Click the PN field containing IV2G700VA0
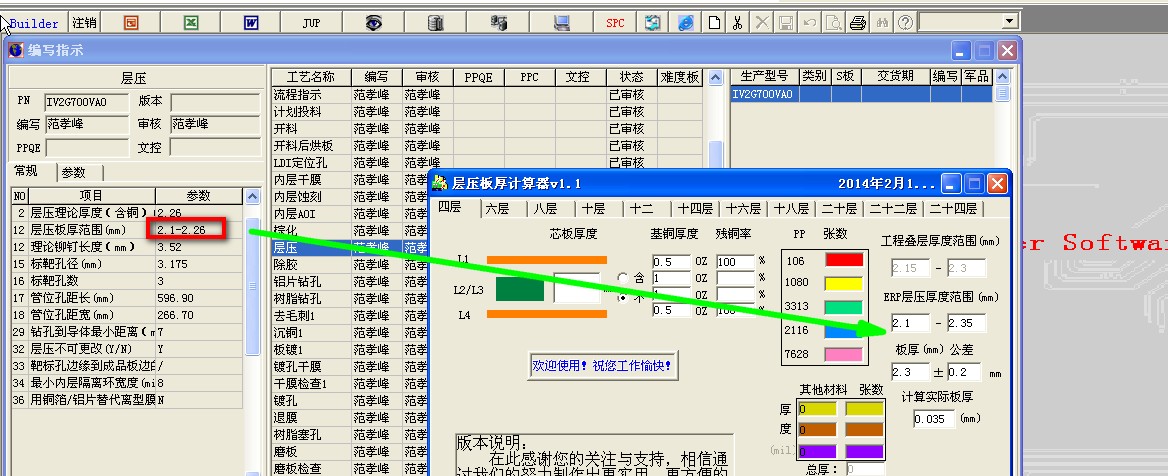The image size is (1168, 476). pos(86,102)
